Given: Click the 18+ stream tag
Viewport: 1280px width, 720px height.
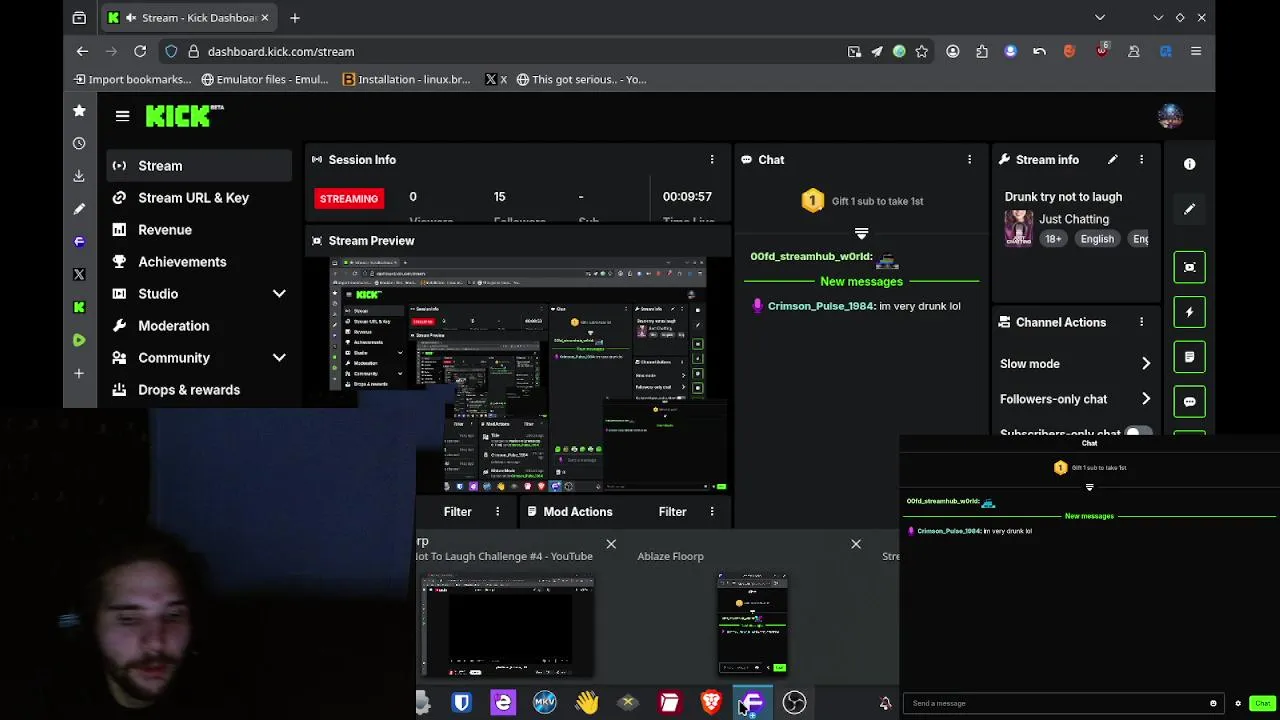Looking at the screenshot, I should click(1053, 239).
